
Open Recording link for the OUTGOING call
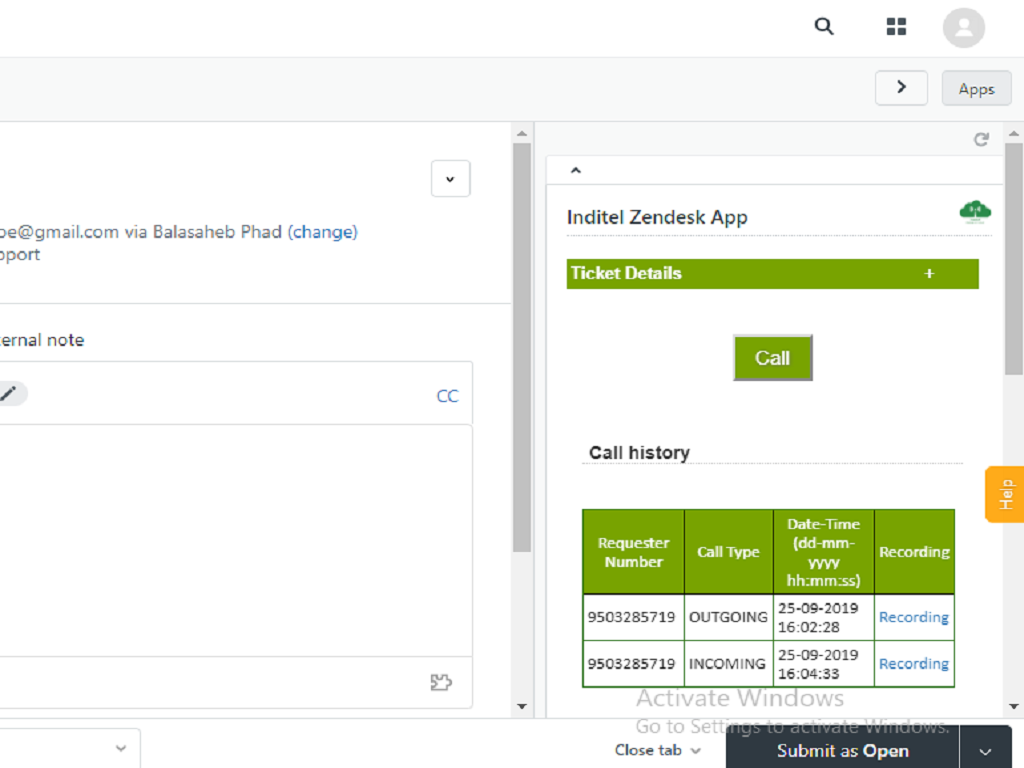[x=913, y=617]
